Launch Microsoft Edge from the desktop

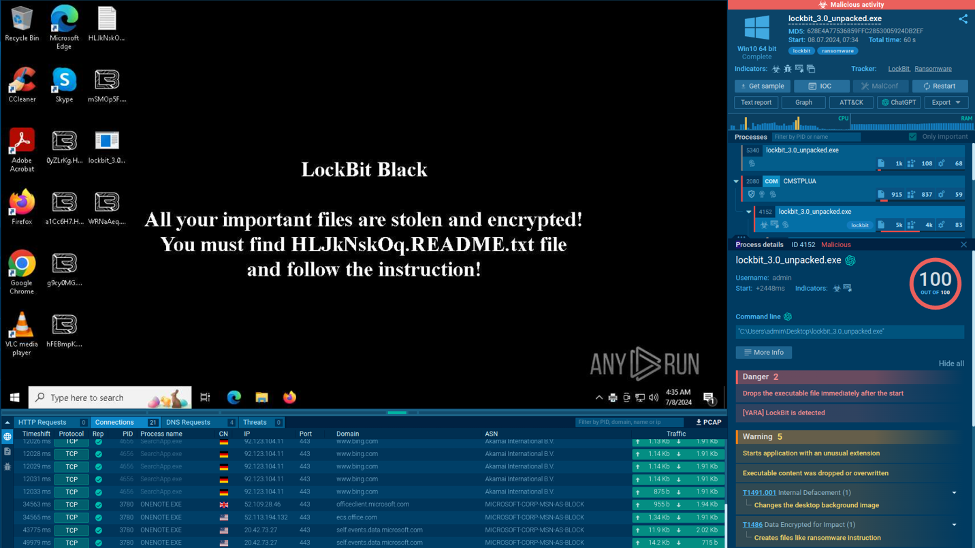click(64, 27)
